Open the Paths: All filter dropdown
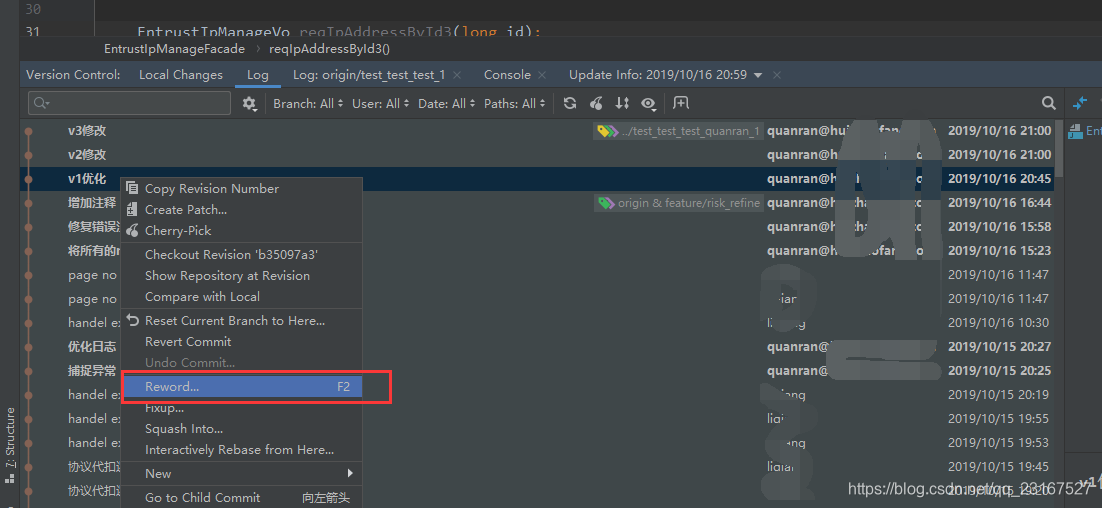Screen dimensions: 1102x508 click(x=514, y=103)
